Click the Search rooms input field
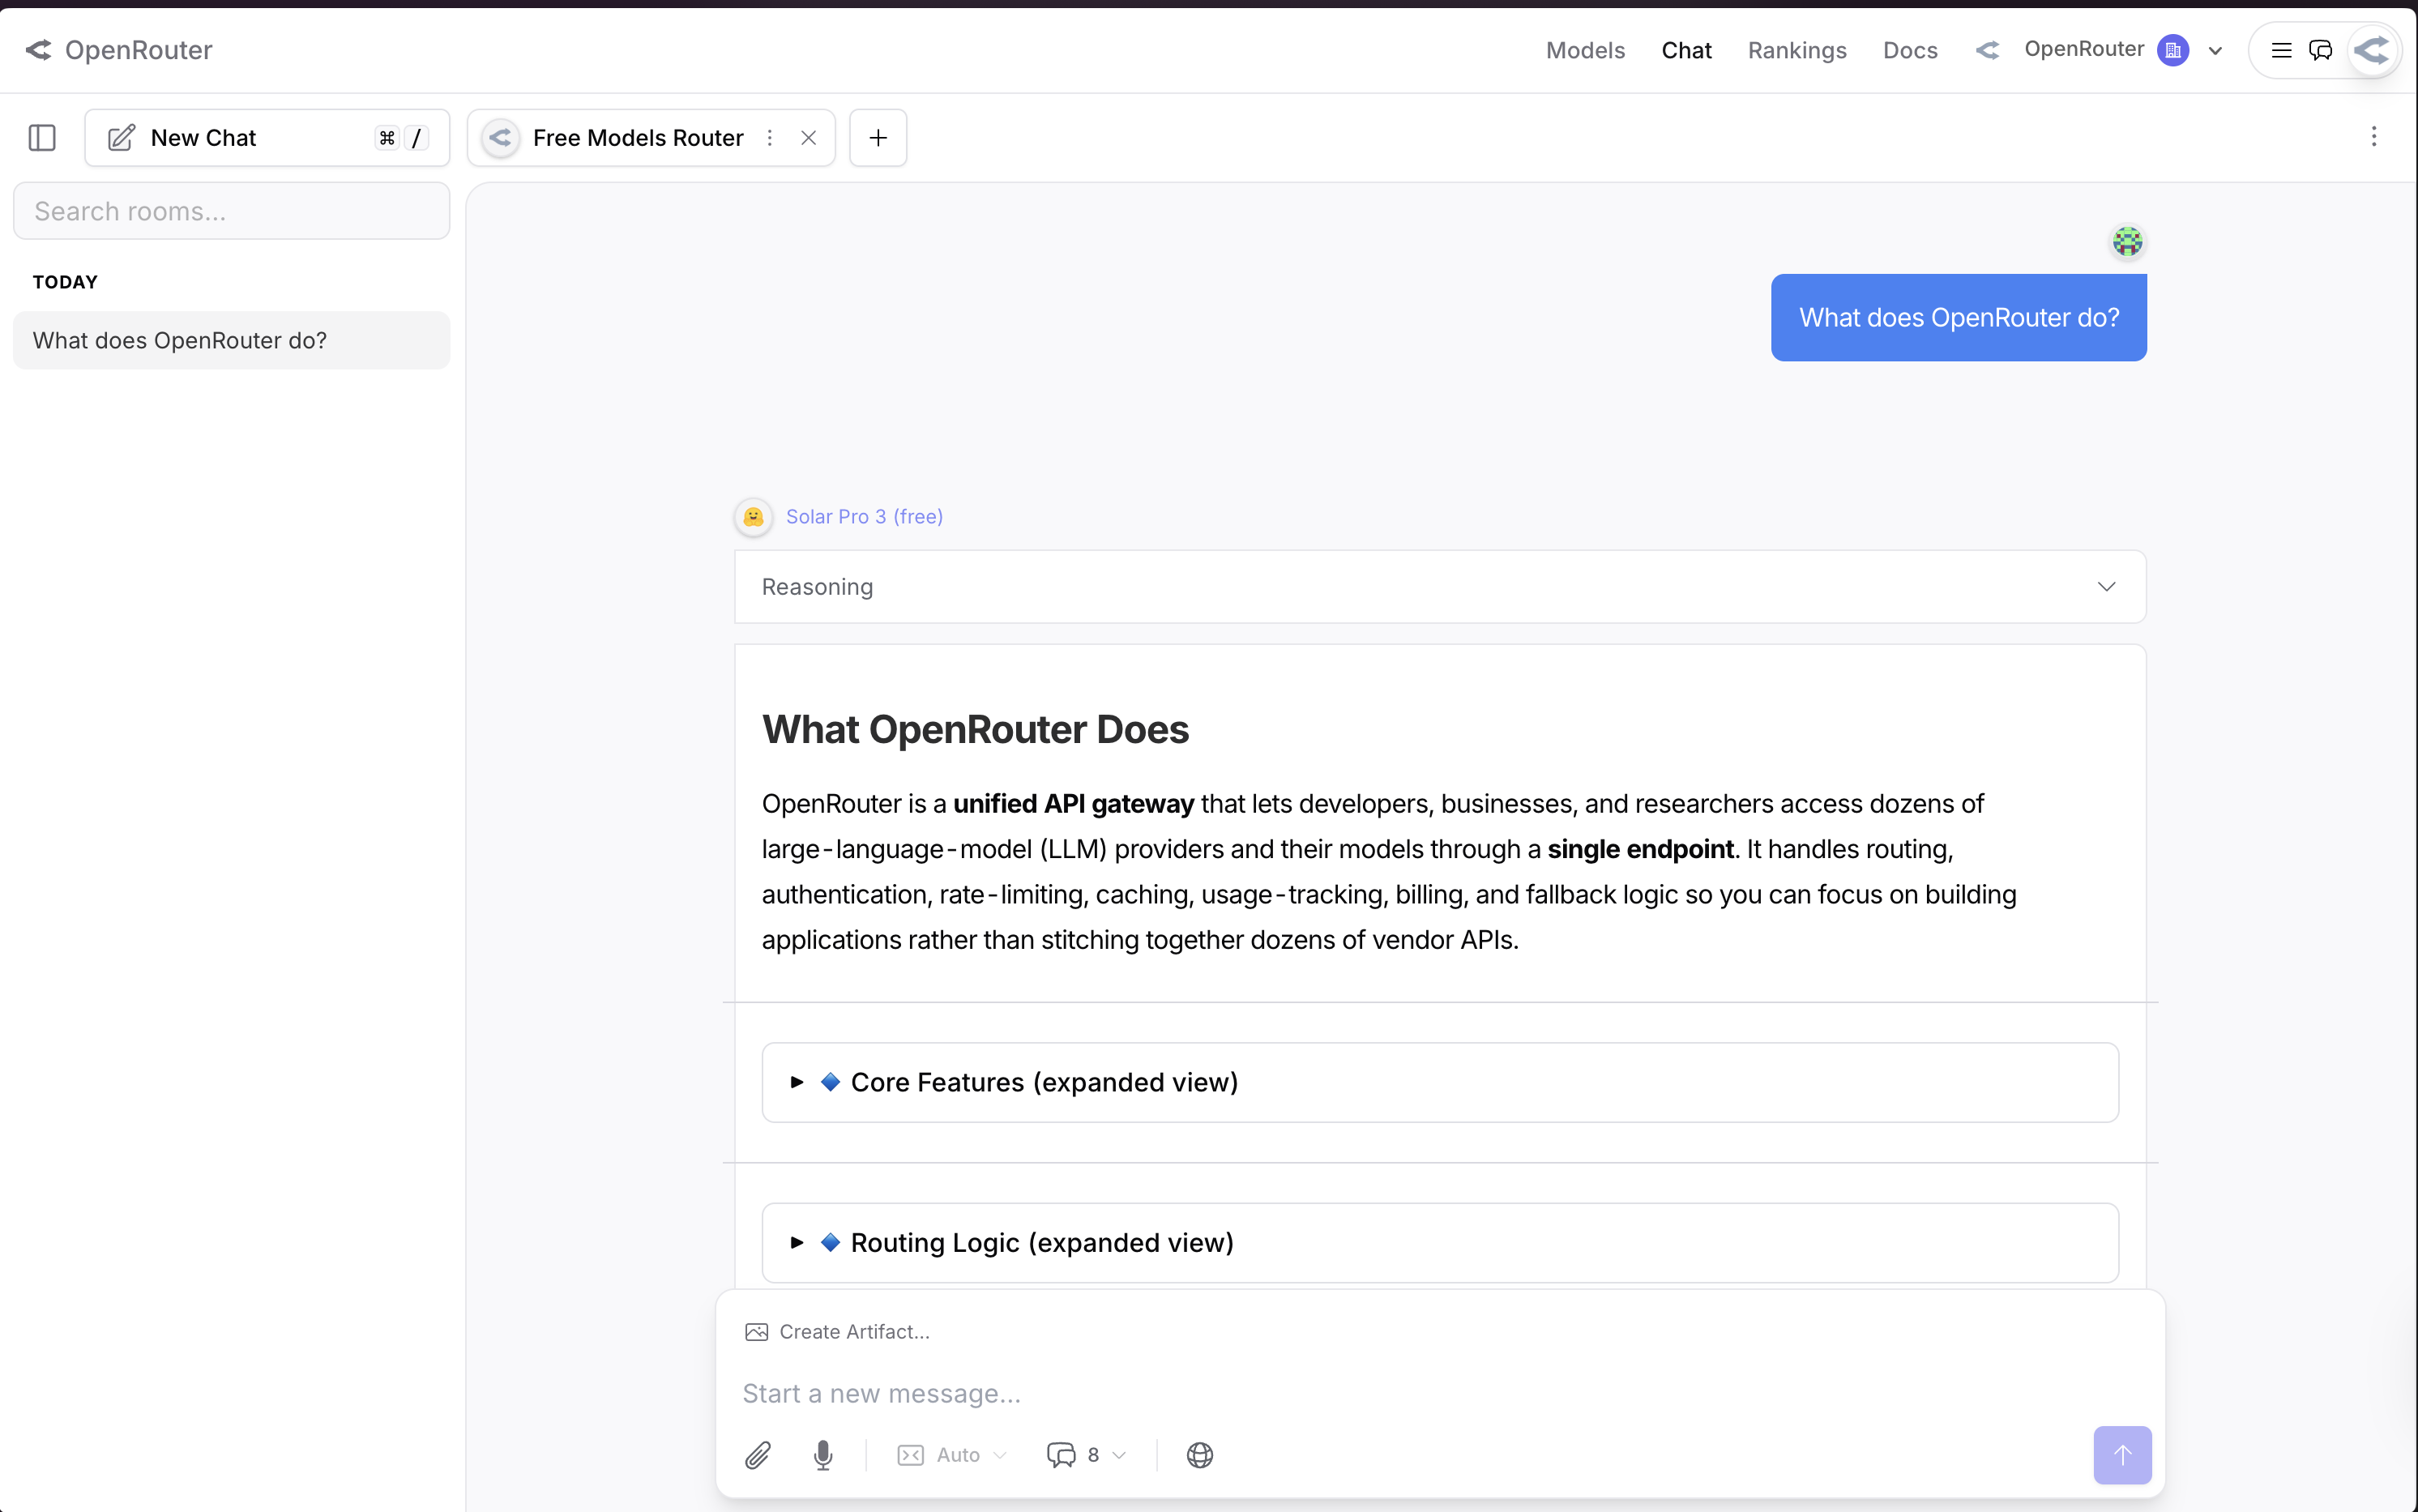2418x1512 pixels. pyautogui.click(x=232, y=211)
